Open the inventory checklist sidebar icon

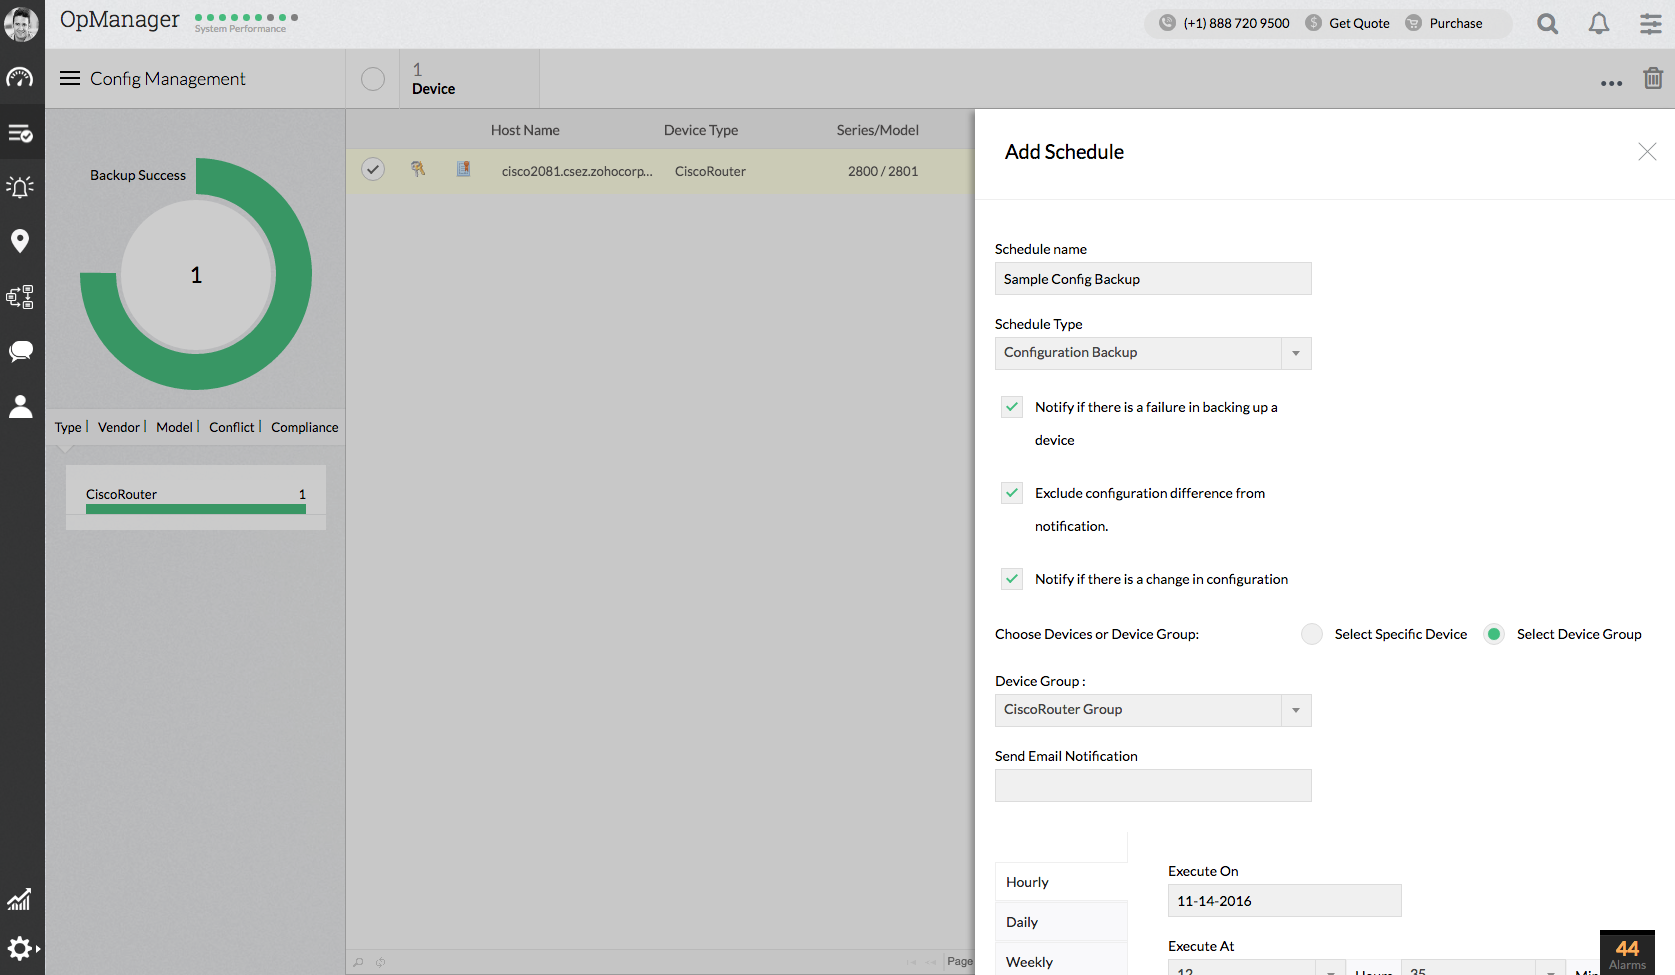pos(20,133)
